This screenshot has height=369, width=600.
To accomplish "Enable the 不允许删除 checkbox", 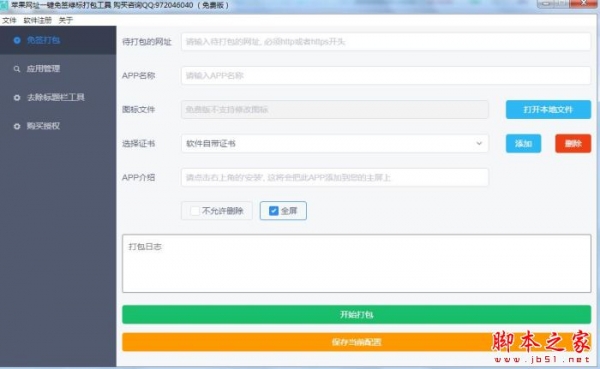I will pyautogui.click(x=195, y=211).
